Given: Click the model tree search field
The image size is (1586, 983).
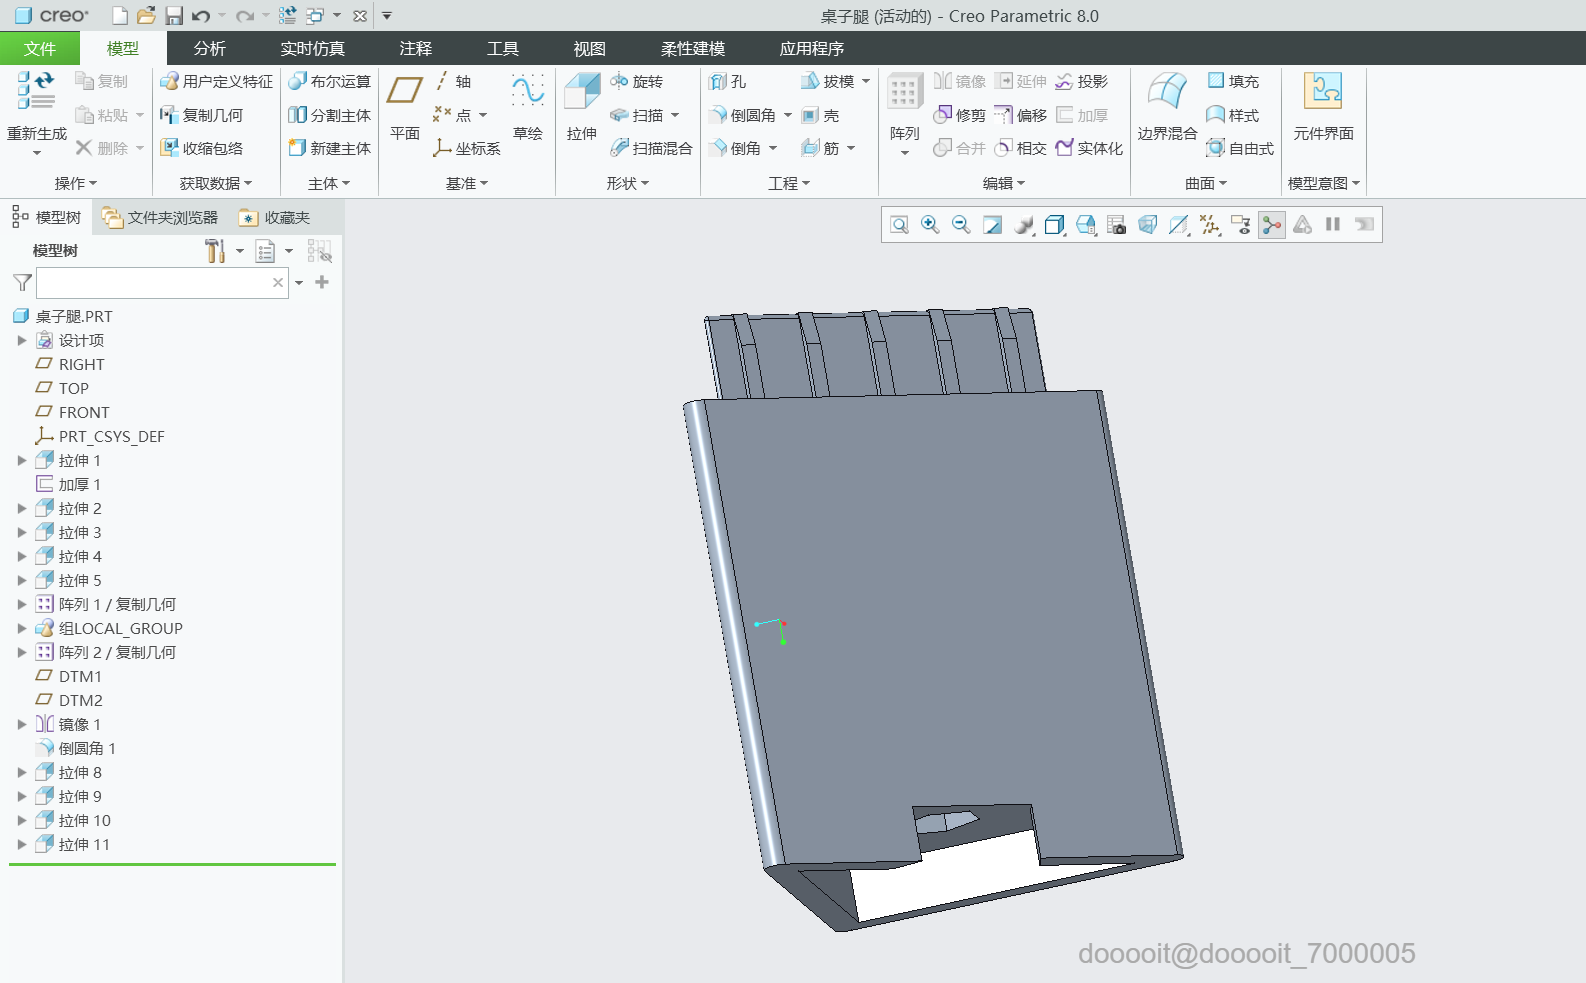Looking at the screenshot, I should click(153, 283).
